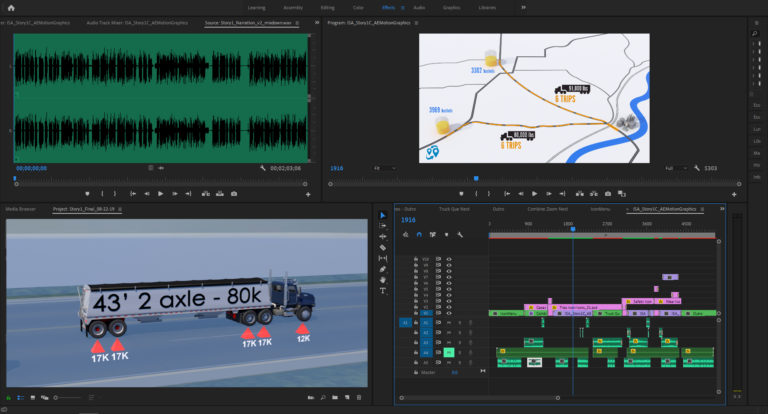Play the Source monitor clip

coord(161,193)
